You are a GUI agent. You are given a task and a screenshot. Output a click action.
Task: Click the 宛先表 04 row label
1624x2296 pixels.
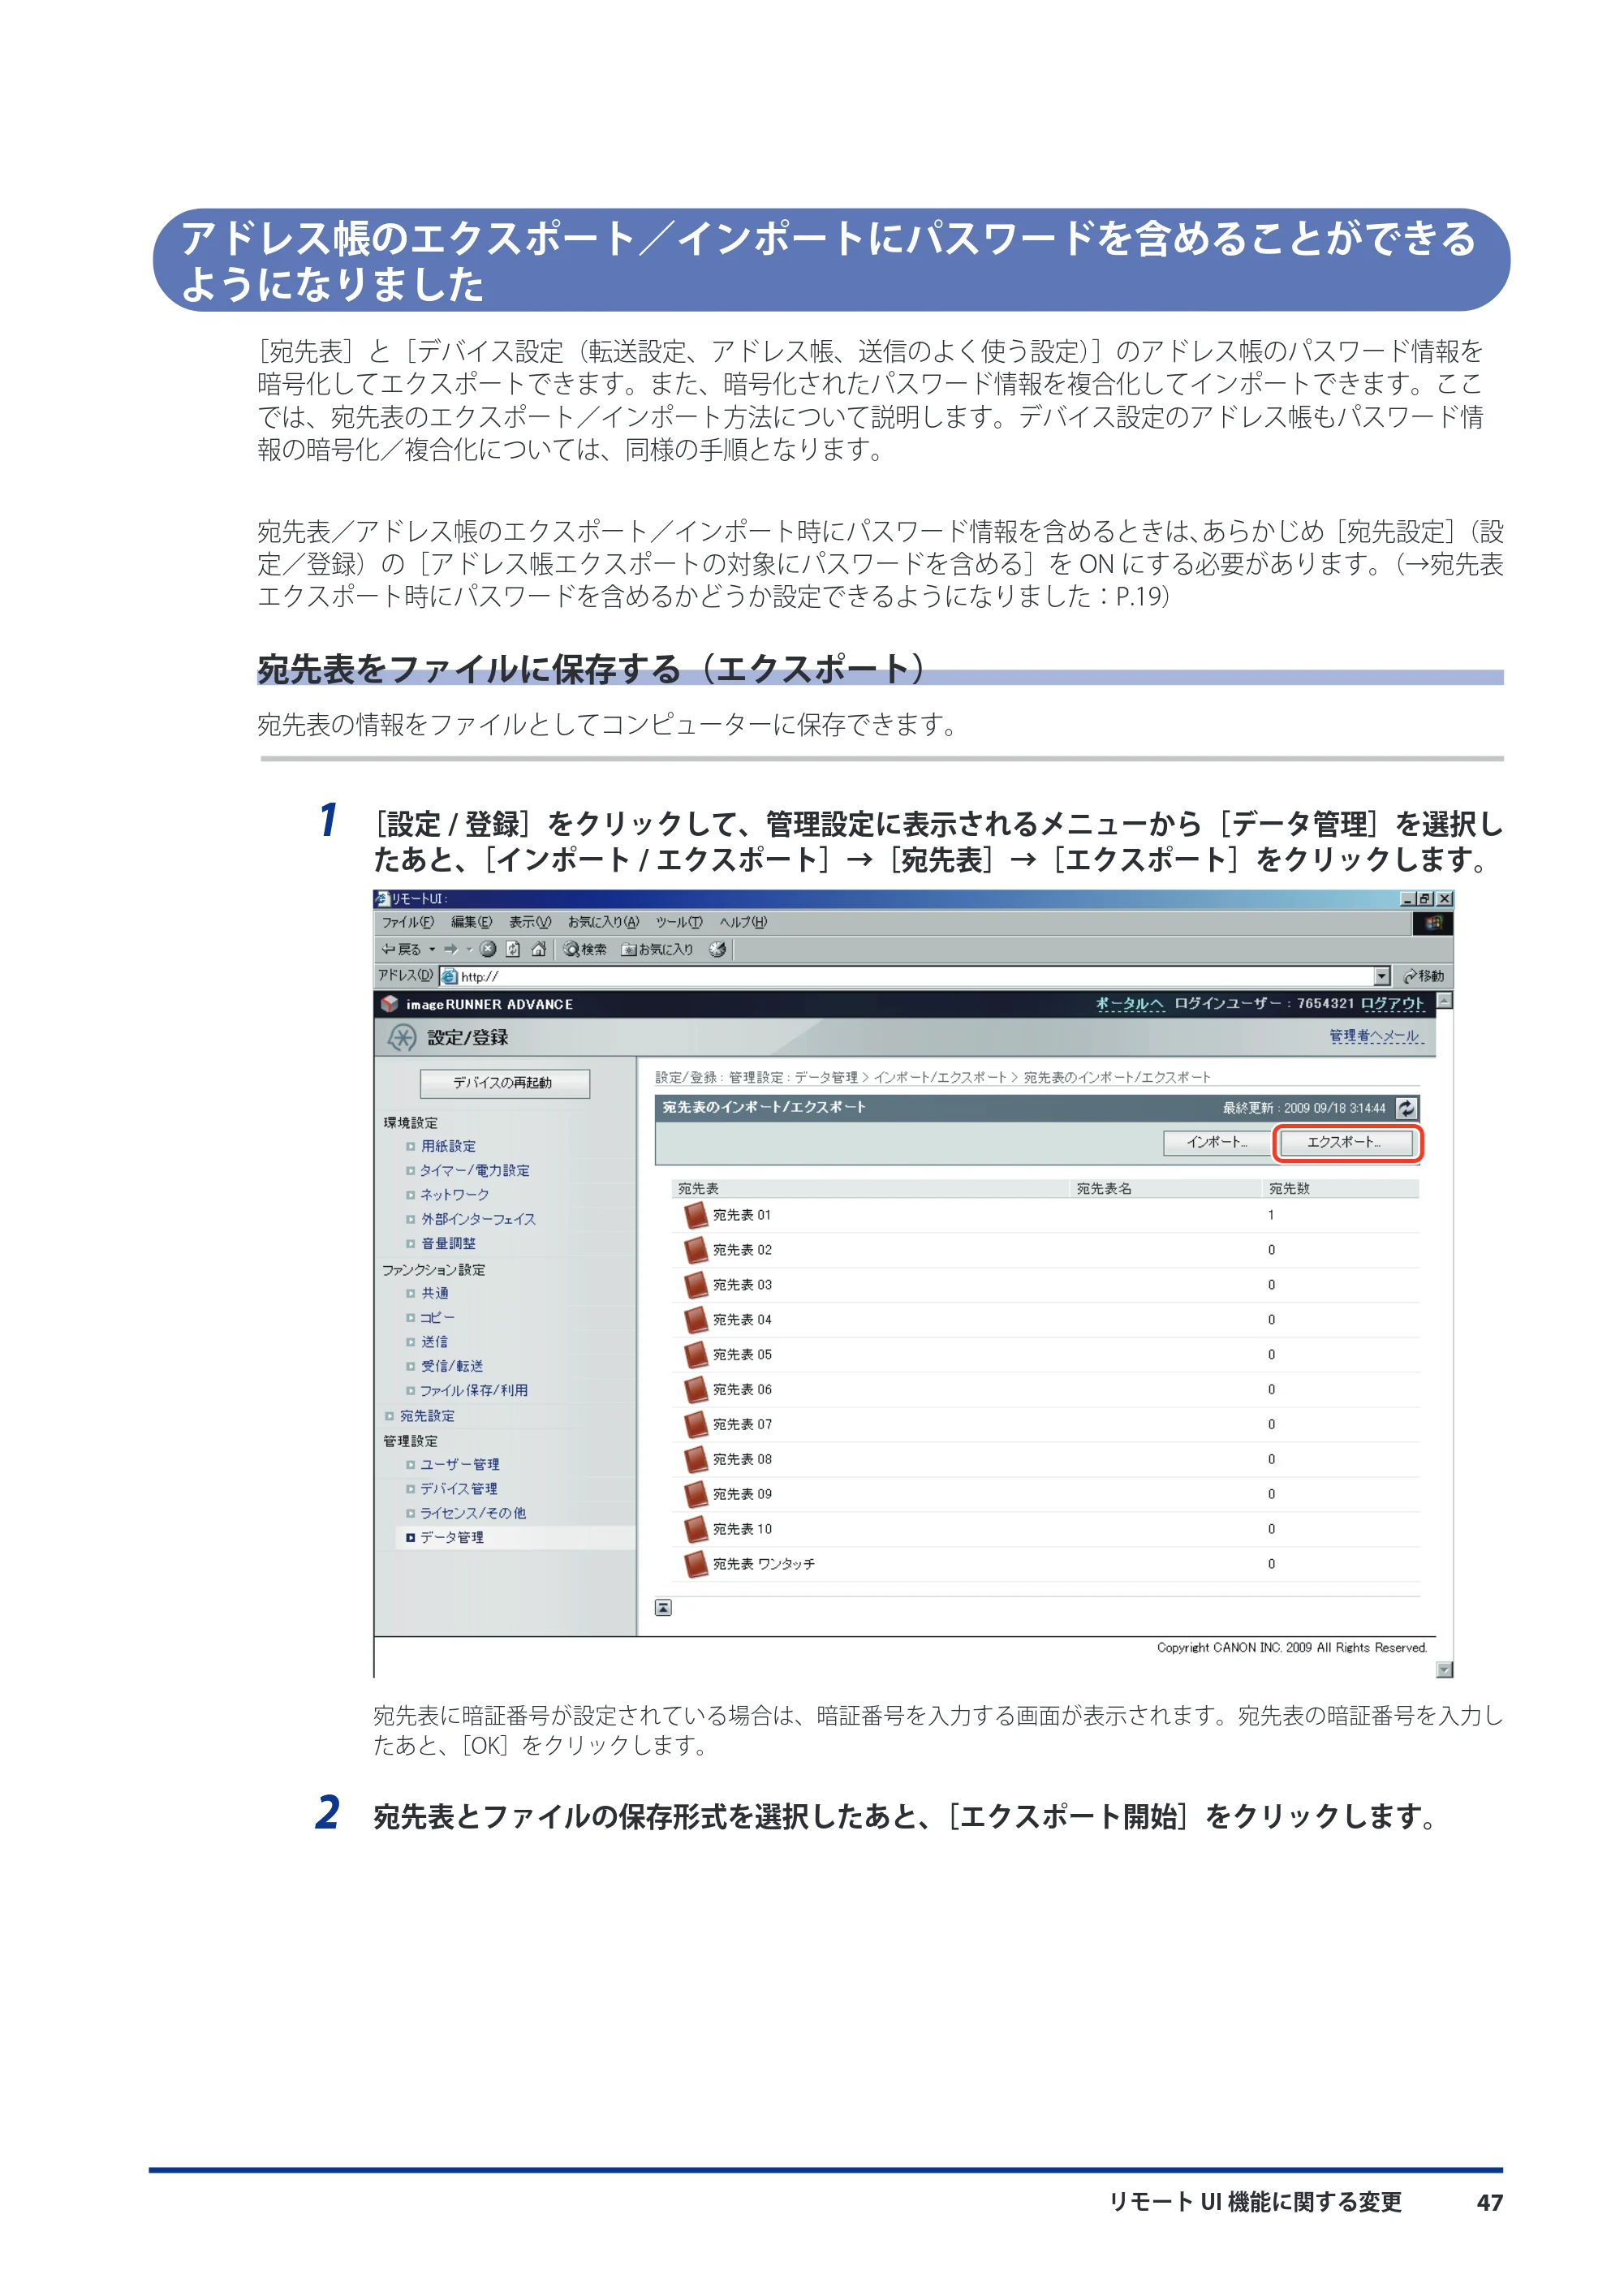(x=742, y=1320)
